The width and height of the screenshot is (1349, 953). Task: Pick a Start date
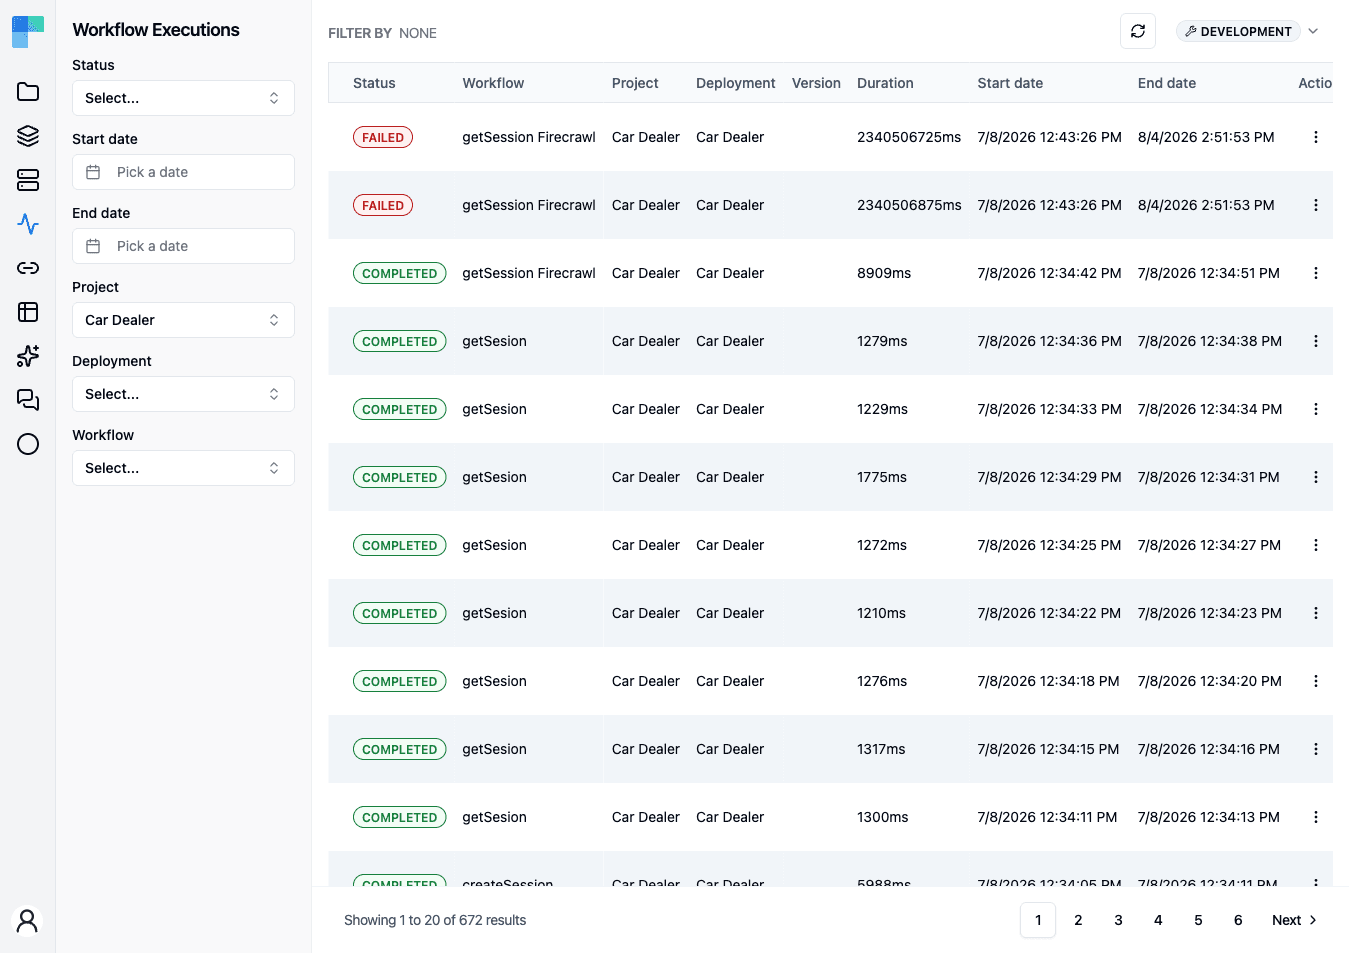(x=183, y=172)
